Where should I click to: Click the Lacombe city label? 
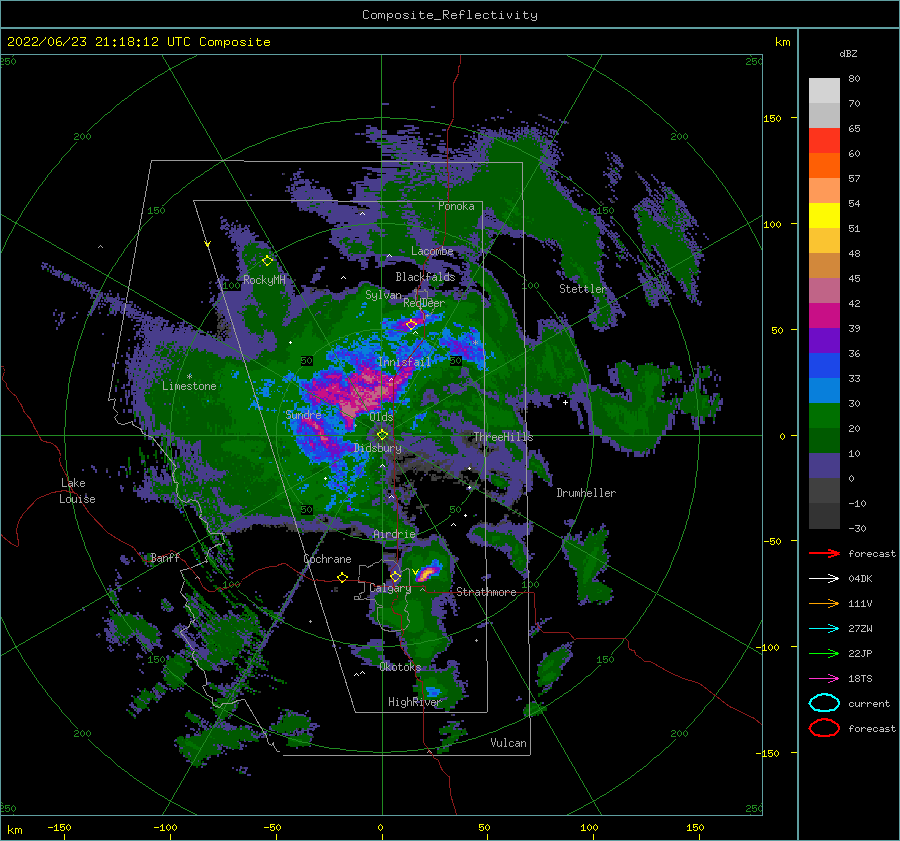coord(432,251)
